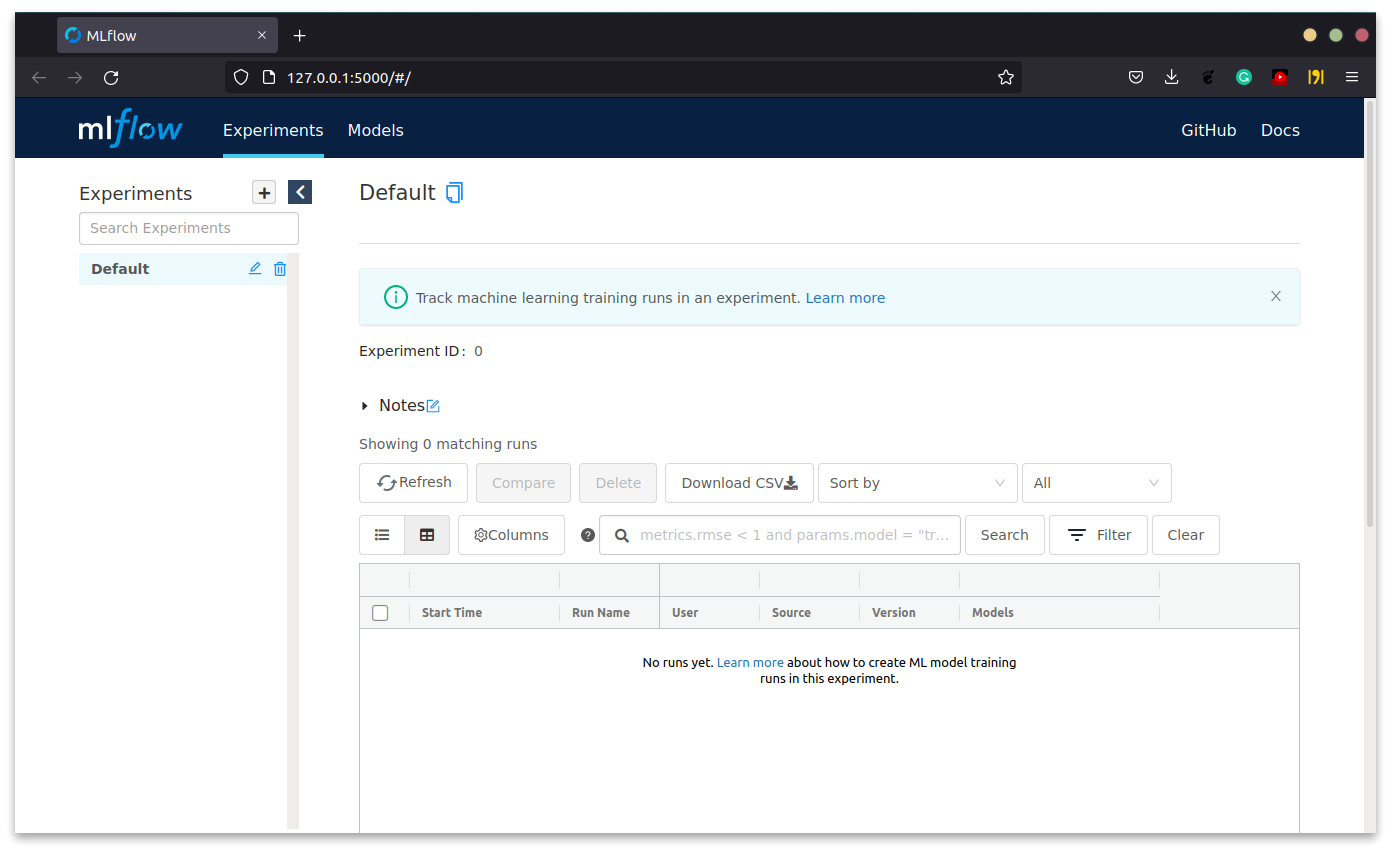
Task: Click the browser address bar
Action: click(x=623, y=77)
